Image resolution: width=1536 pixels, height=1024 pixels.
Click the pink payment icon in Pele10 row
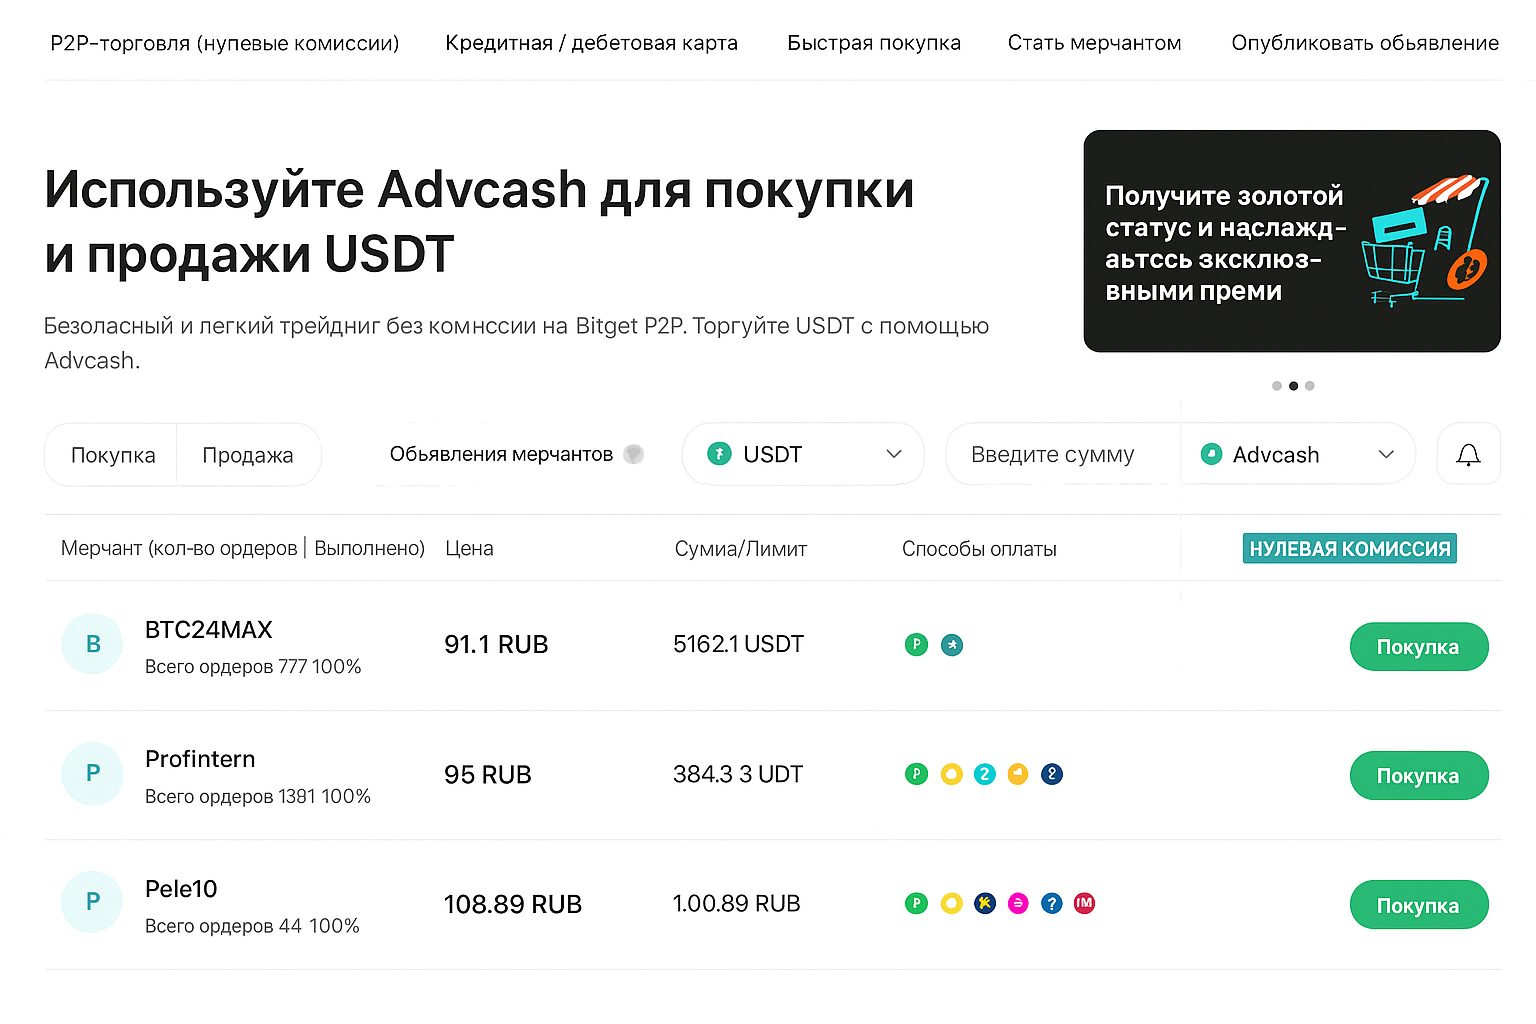click(1018, 903)
